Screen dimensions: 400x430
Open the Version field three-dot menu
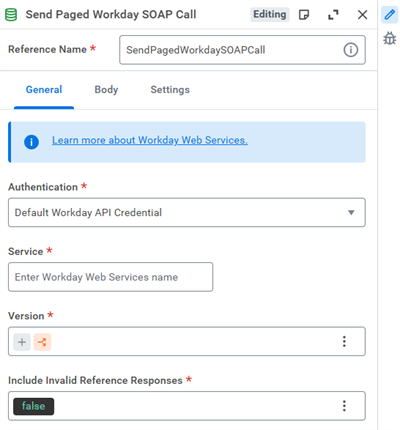344,341
